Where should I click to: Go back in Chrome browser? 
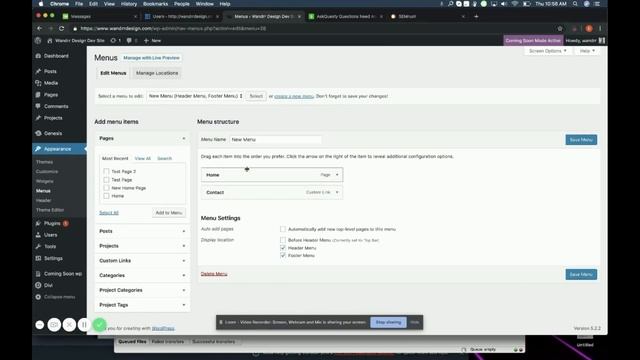(x=39, y=29)
